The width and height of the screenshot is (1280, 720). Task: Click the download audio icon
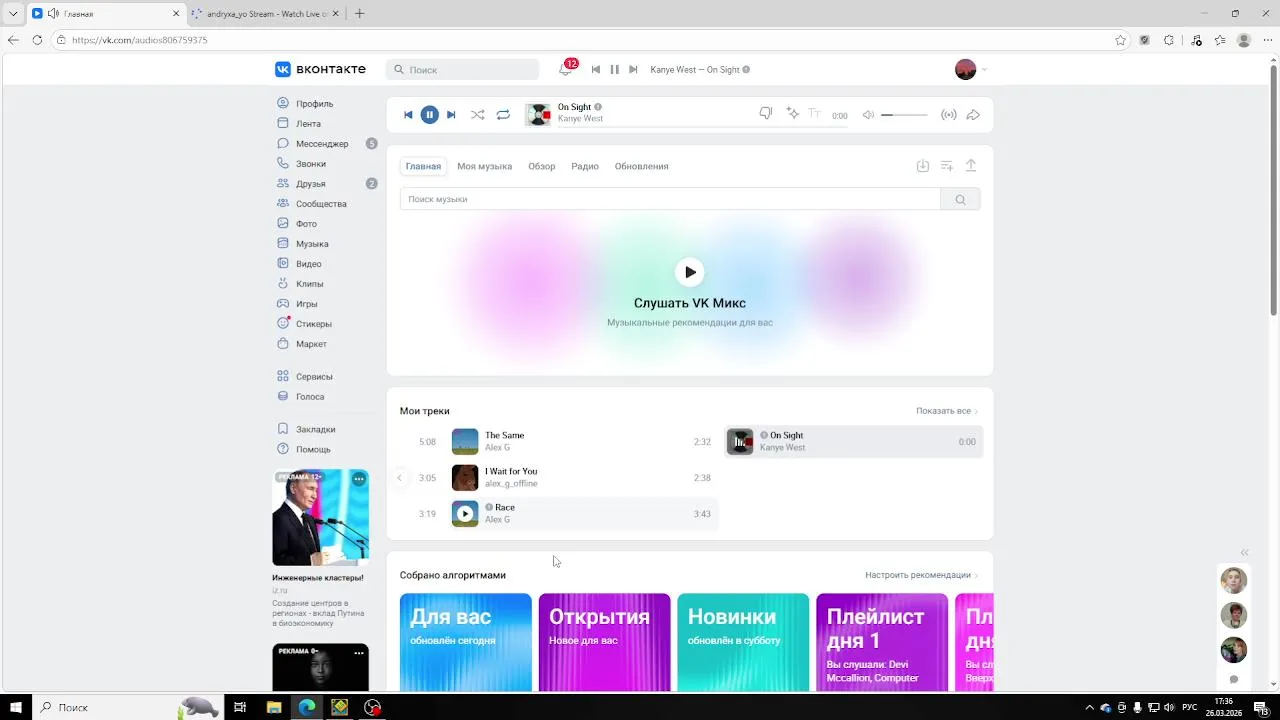click(923, 166)
